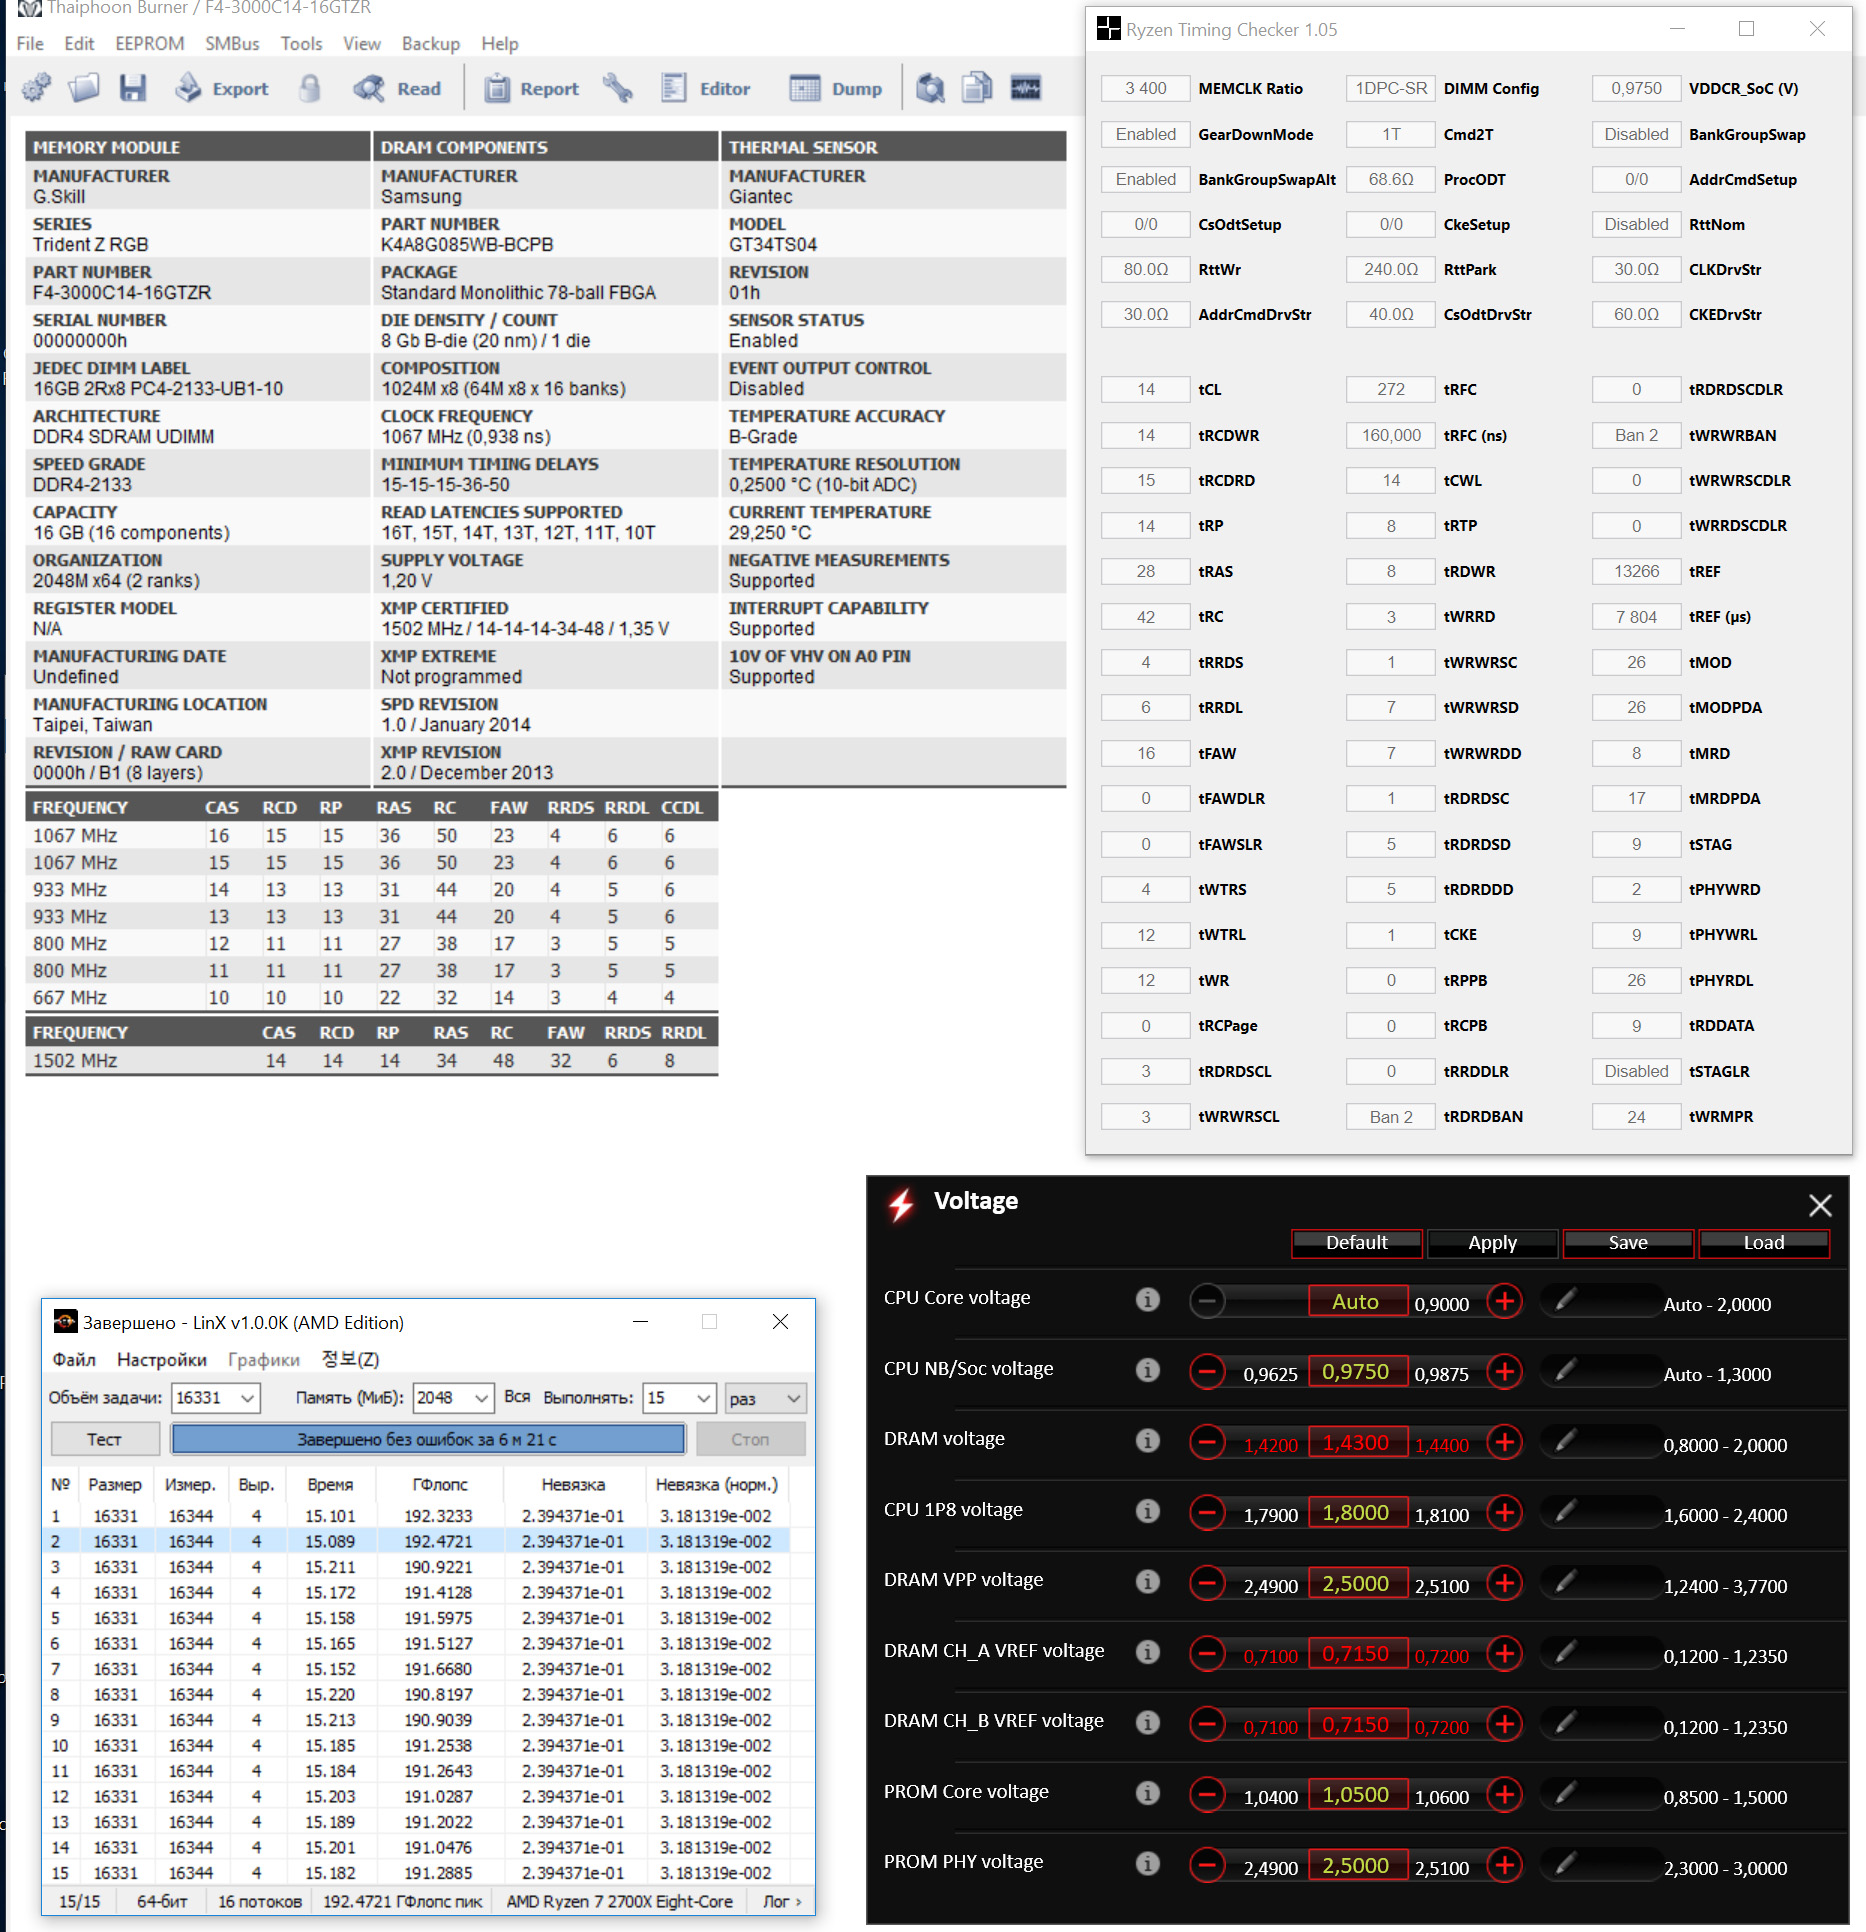Click the magnifier search icon next to Dump

tap(930, 88)
